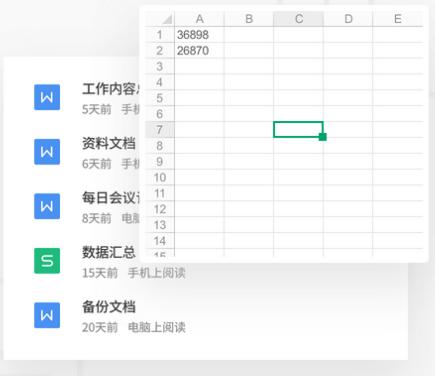Click the 8天前 timestamp text
The width and height of the screenshot is (435, 376).
(x=97, y=218)
